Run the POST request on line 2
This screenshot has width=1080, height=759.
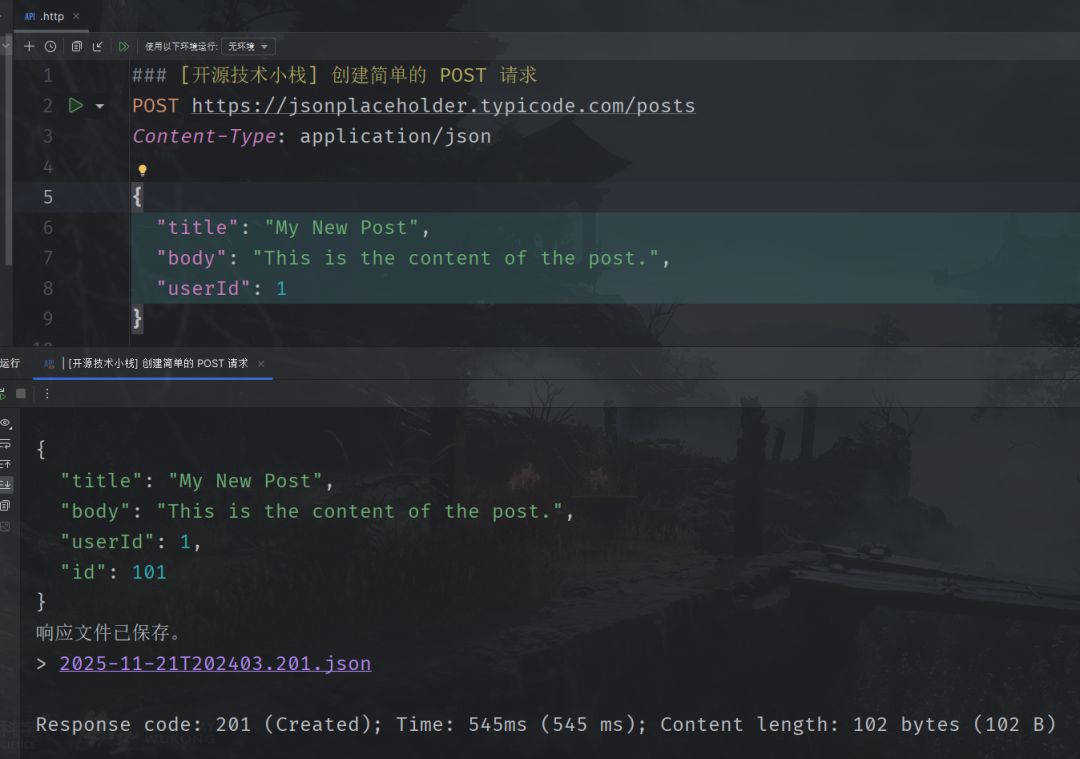[76, 105]
